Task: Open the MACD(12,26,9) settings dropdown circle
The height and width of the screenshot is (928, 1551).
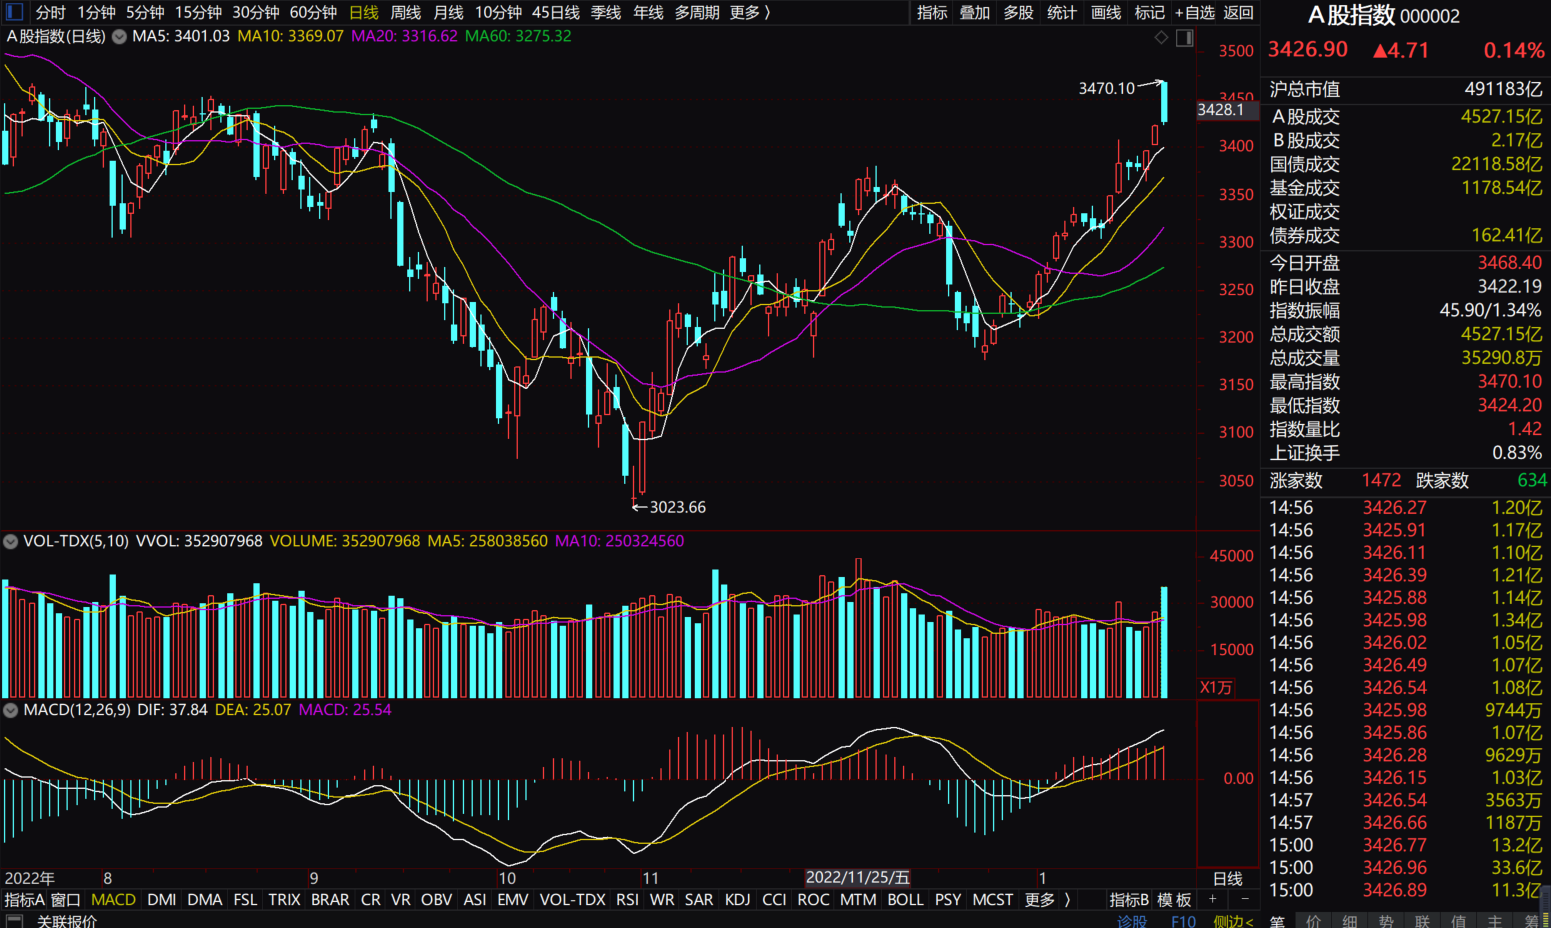Action: 11,710
